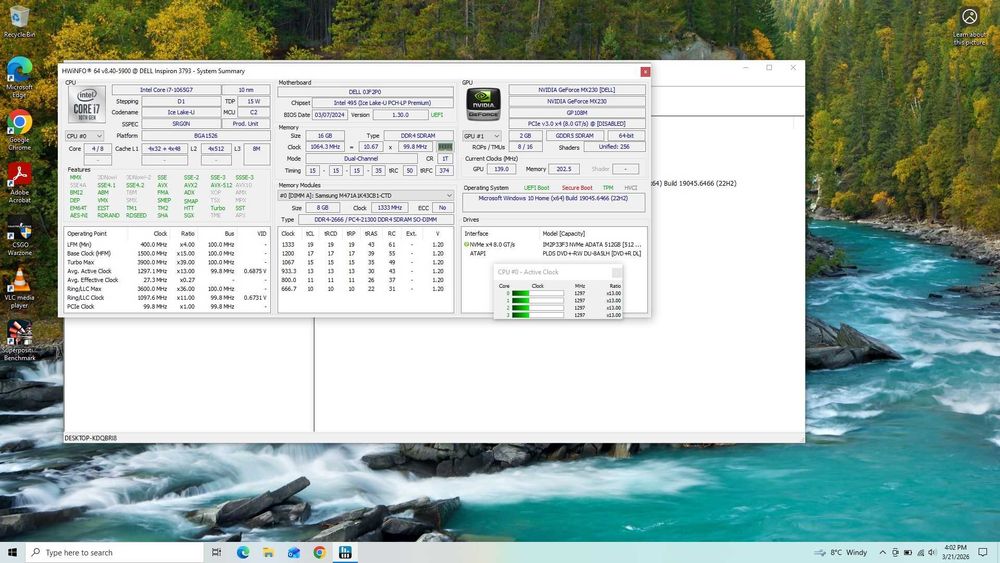
Task: Open the Windows Start menu
Action: click(12, 552)
